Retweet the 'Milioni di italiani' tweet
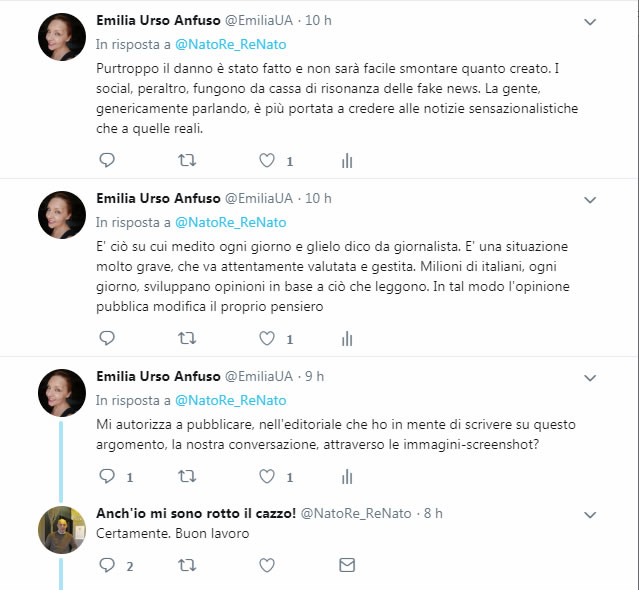This screenshot has width=639, height=590. (x=187, y=339)
